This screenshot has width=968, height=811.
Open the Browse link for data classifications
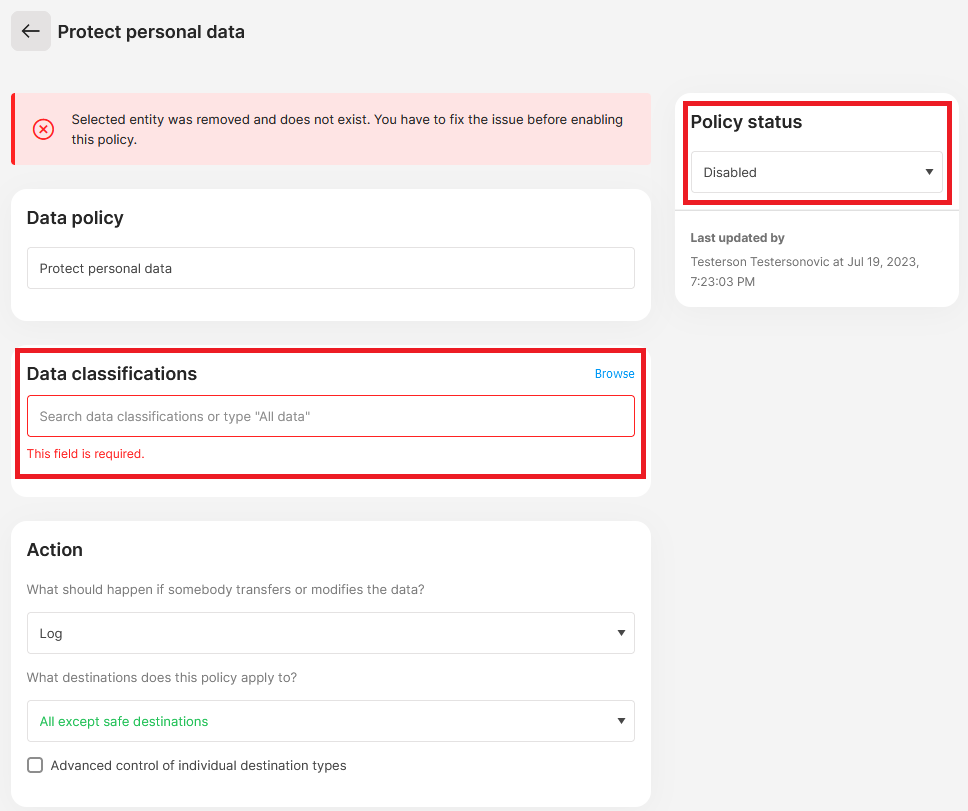point(614,374)
